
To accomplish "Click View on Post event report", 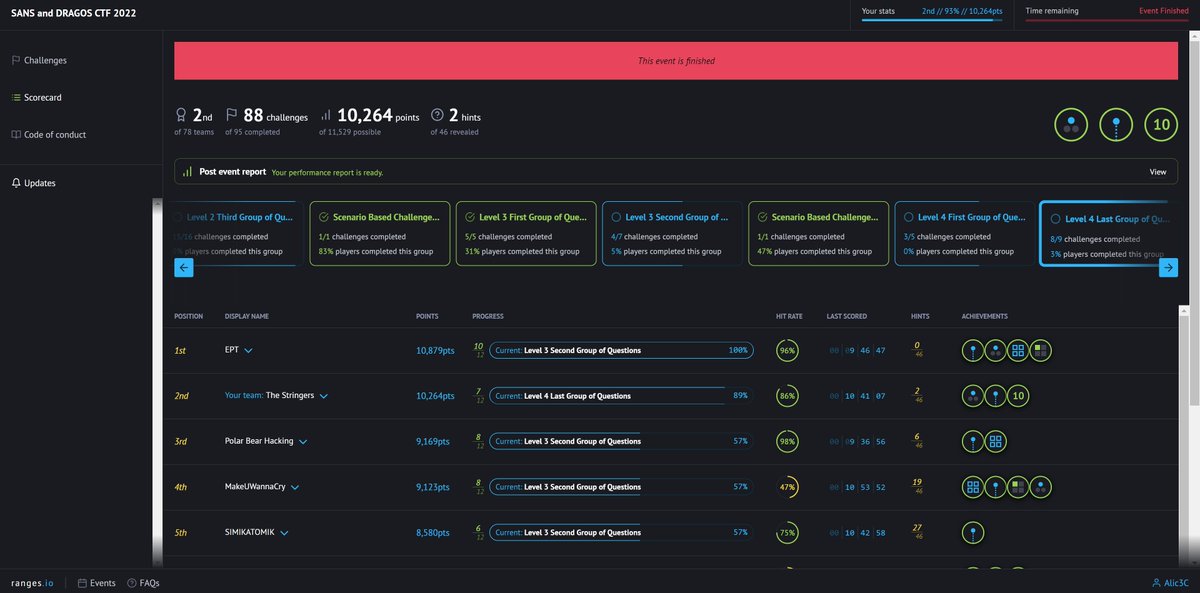I will pos(1158,172).
